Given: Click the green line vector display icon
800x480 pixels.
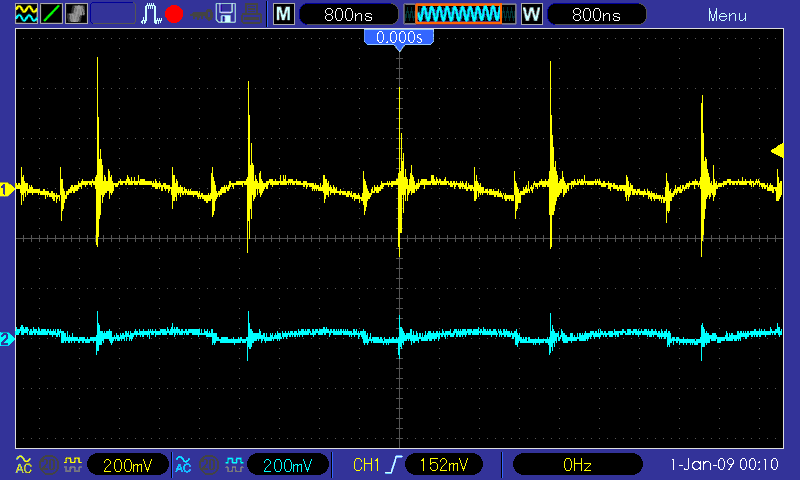Looking at the screenshot, I should point(51,14).
